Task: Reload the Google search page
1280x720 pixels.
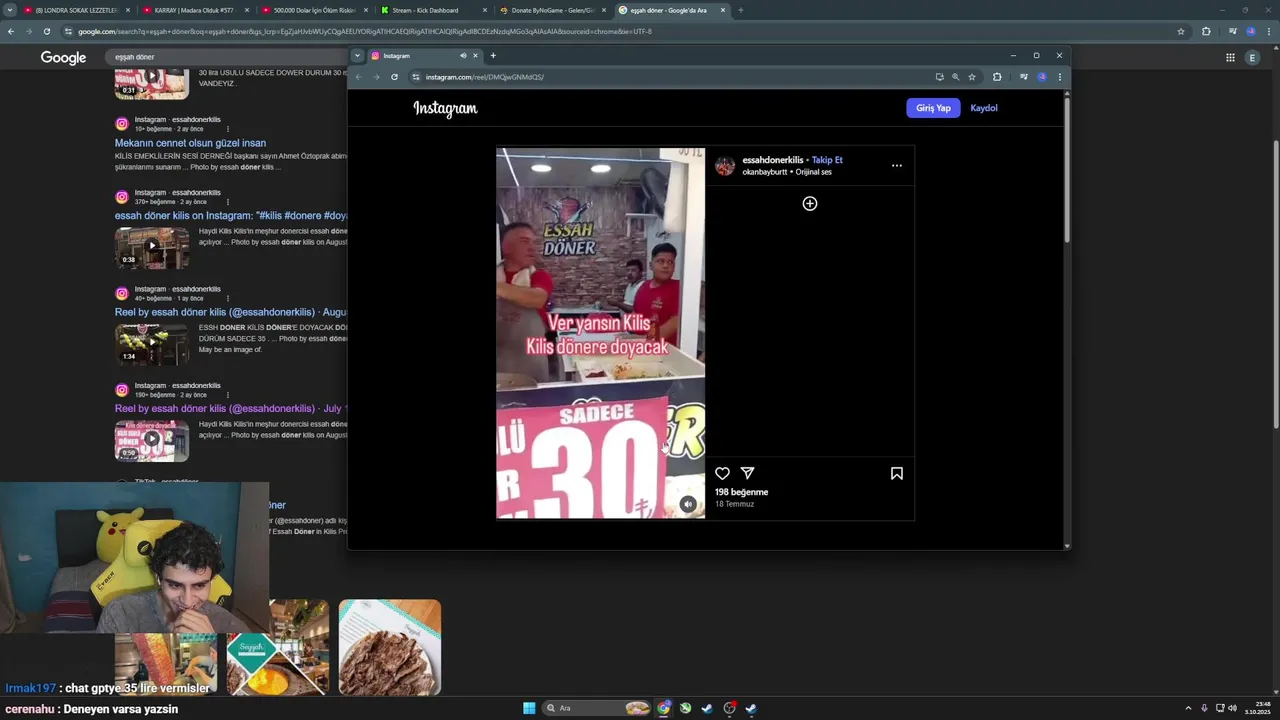Action: tap(46, 31)
